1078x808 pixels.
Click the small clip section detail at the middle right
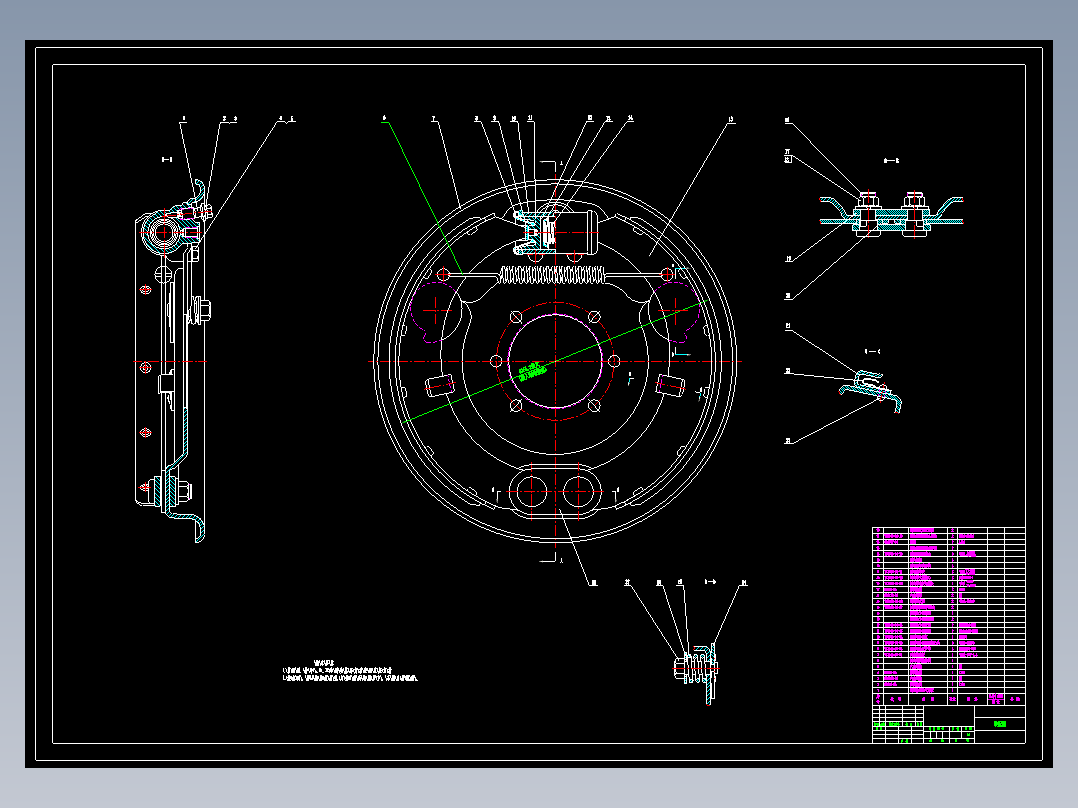[x=870, y=391]
